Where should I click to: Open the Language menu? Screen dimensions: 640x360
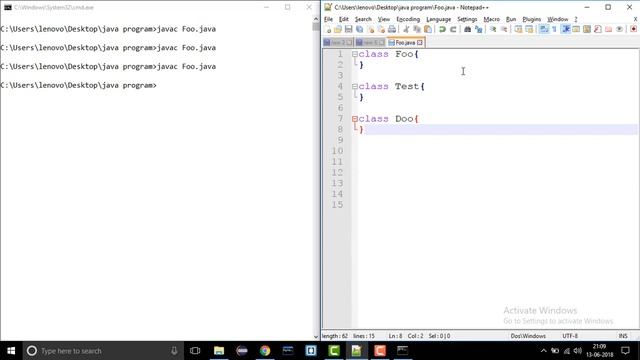tap(438, 19)
